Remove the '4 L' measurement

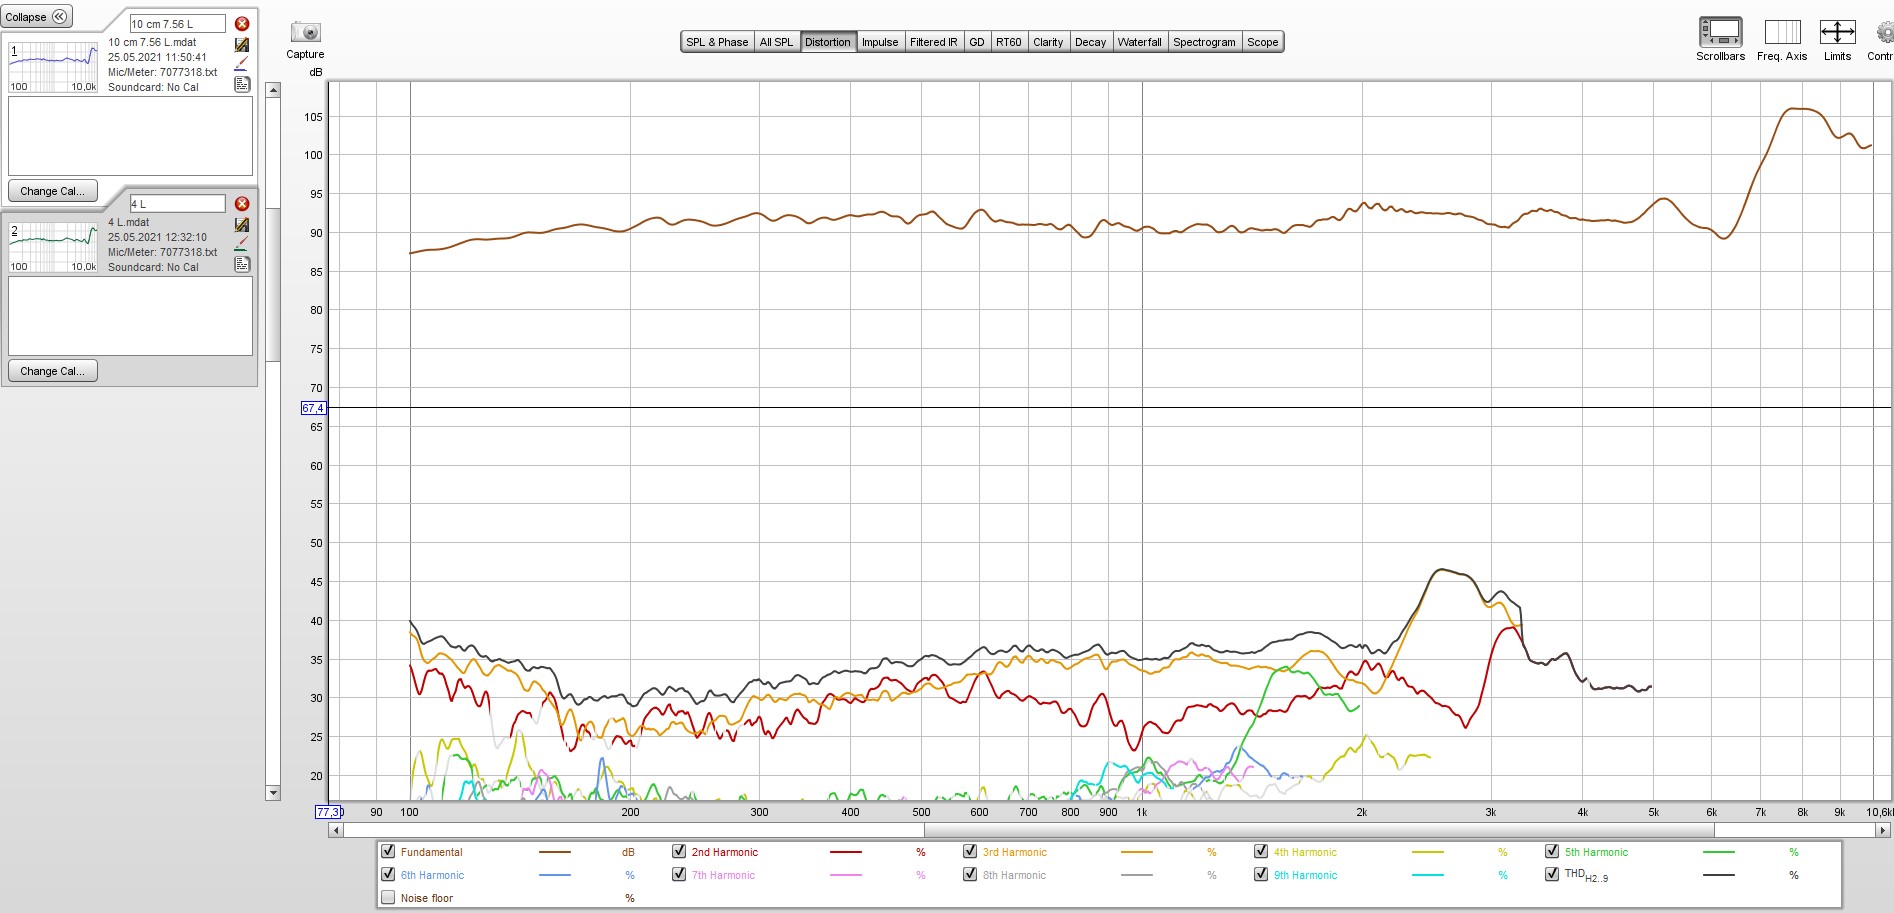(242, 203)
